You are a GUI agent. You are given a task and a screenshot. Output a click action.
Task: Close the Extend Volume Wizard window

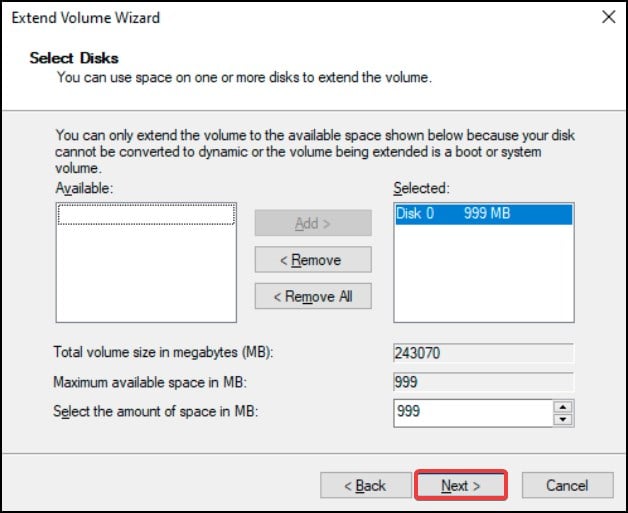pyautogui.click(x=608, y=17)
